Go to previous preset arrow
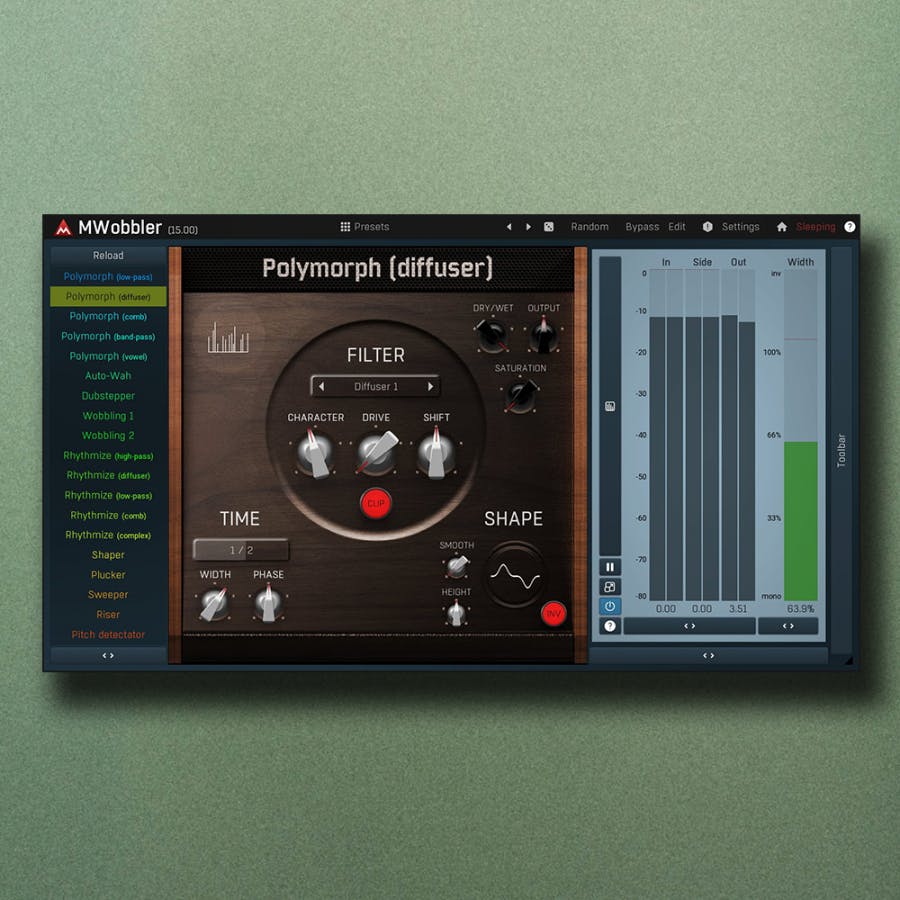 click(509, 227)
